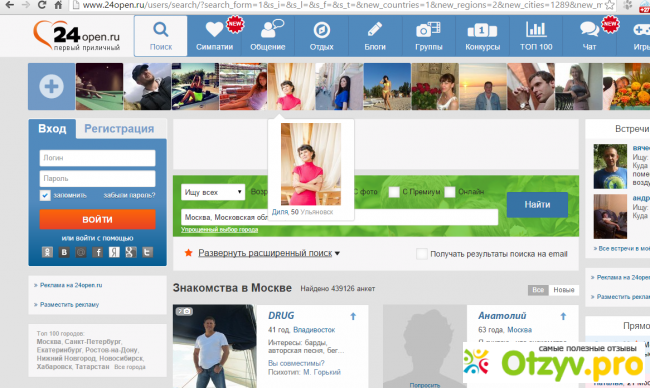Open Блоги pencil icon section
650x388 pixels.
click(x=375, y=36)
